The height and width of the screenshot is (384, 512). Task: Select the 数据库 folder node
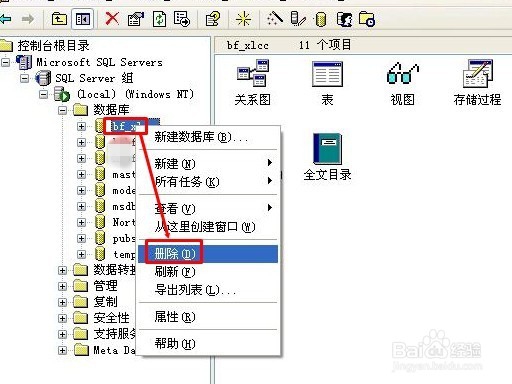111,110
